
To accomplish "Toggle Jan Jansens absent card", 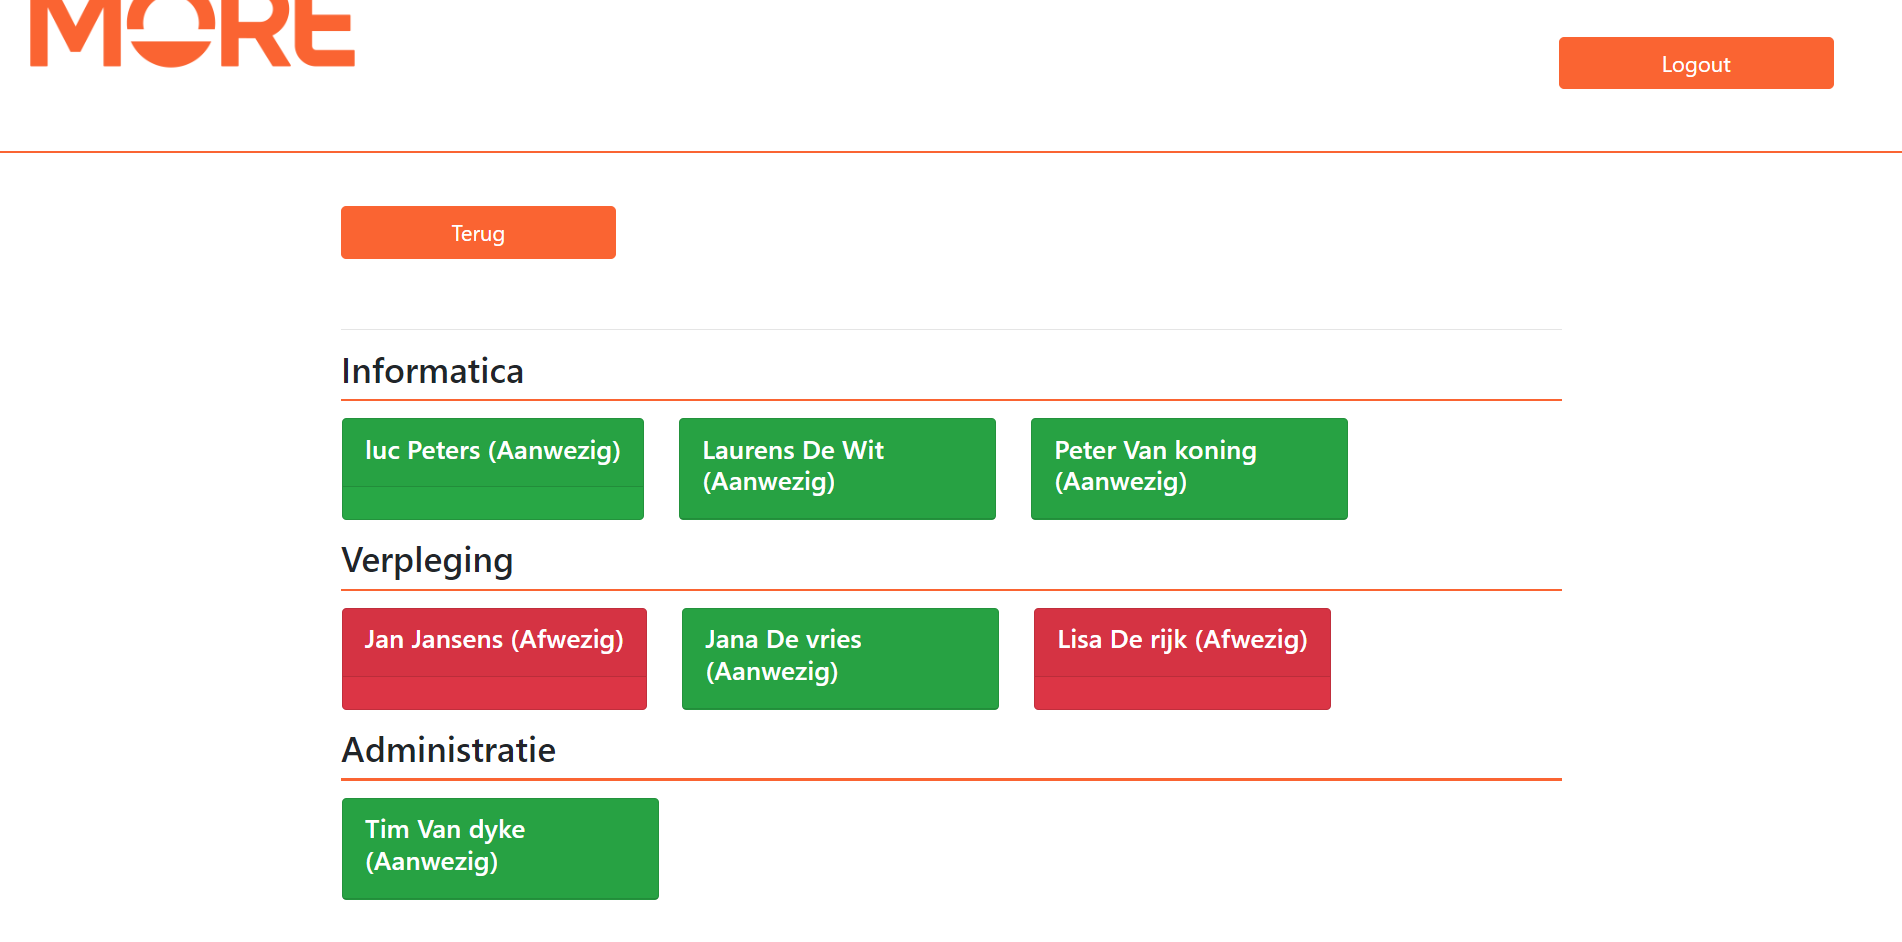I will (494, 640).
